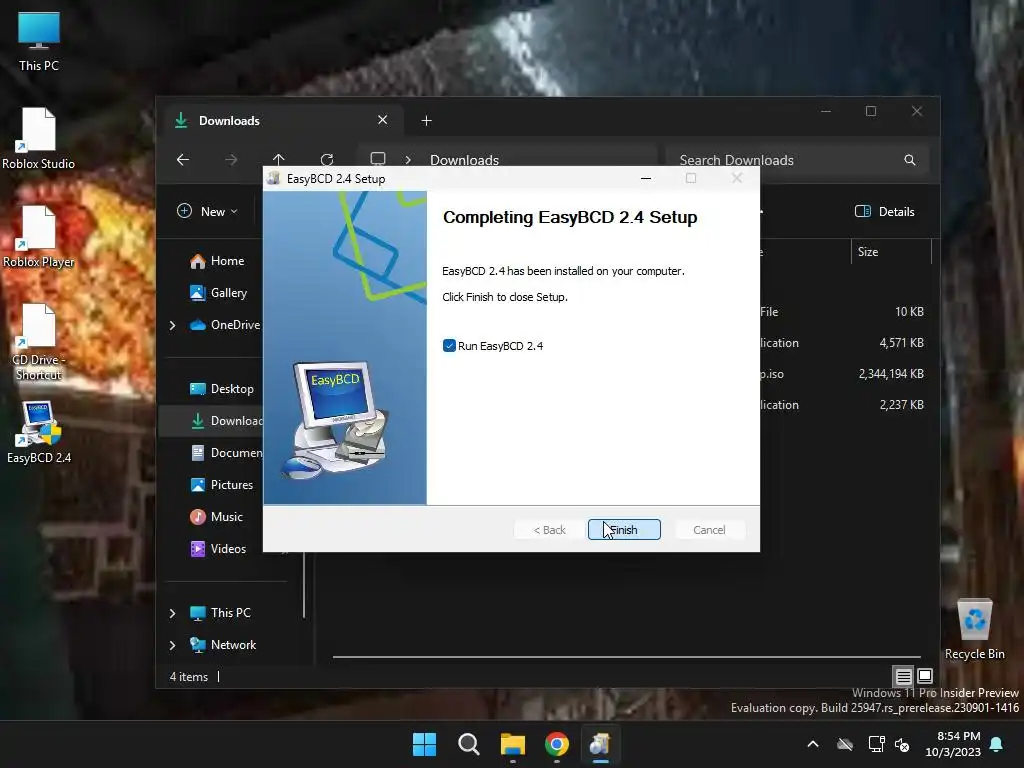Minimize the EasyBCD 2.4 Setup window

tap(646, 178)
